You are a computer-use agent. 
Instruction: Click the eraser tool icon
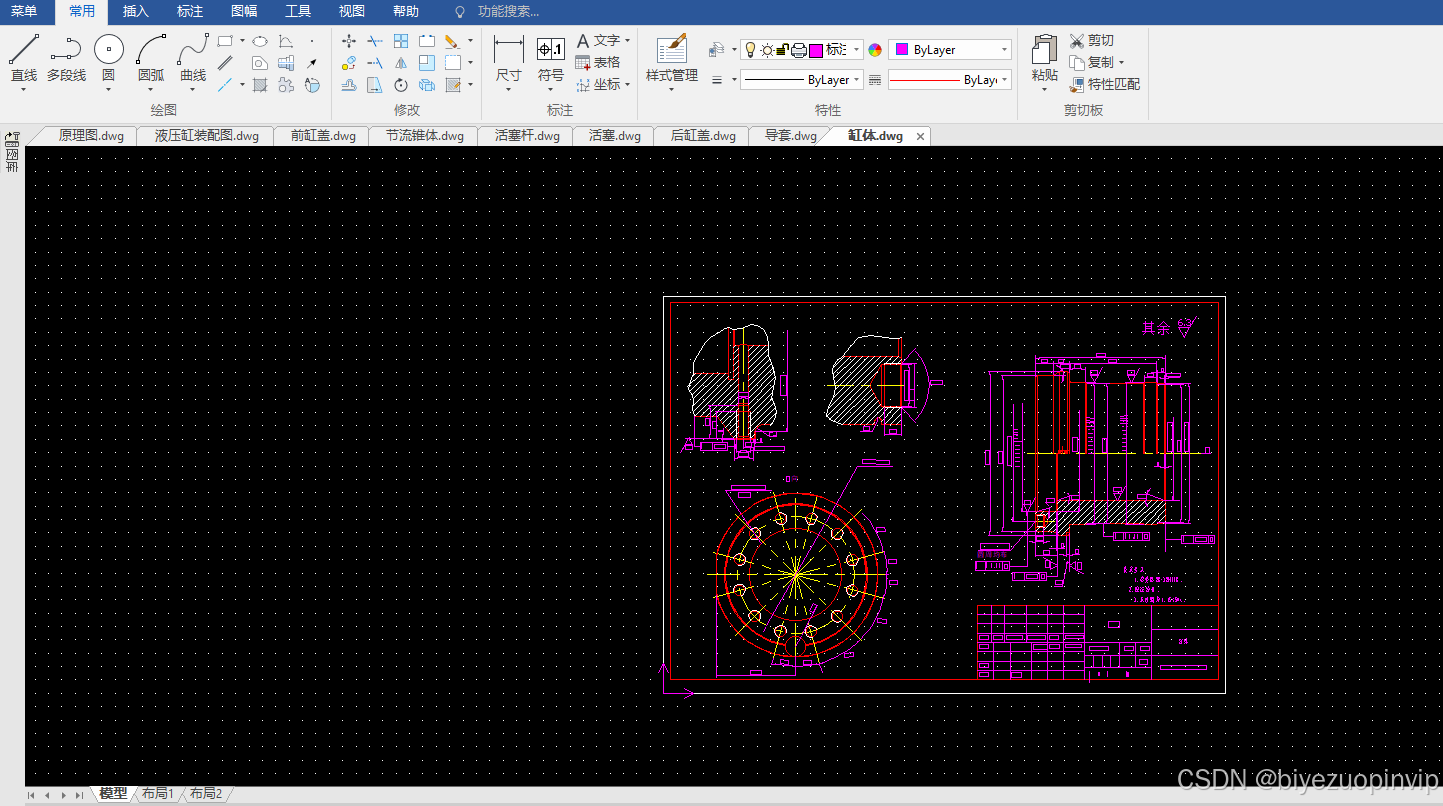point(452,41)
